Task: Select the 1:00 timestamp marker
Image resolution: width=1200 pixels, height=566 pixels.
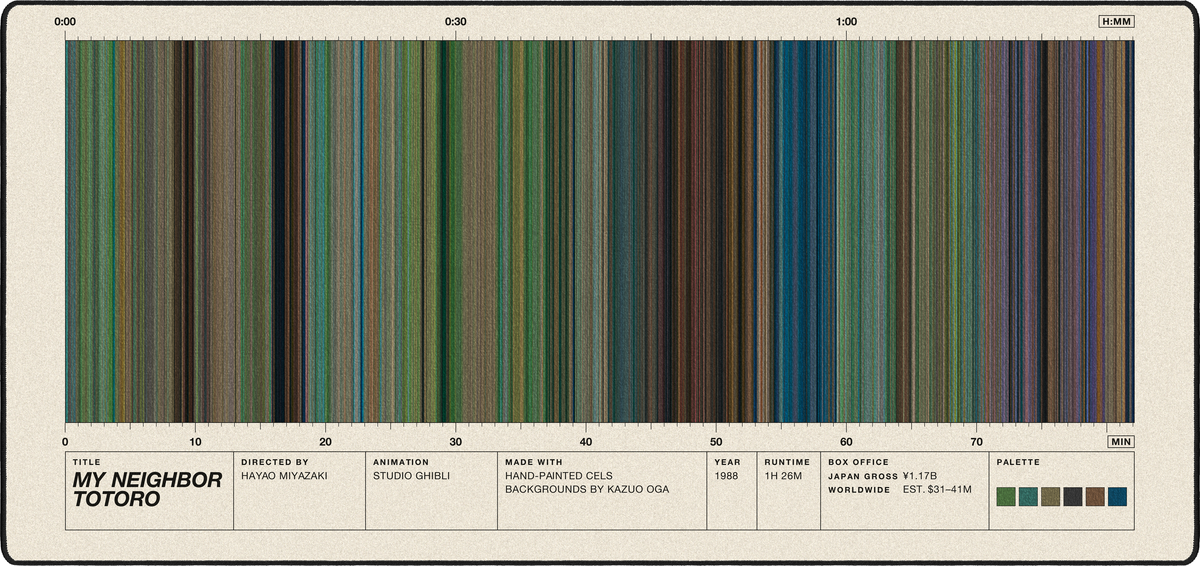Action: tap(847, 21)
